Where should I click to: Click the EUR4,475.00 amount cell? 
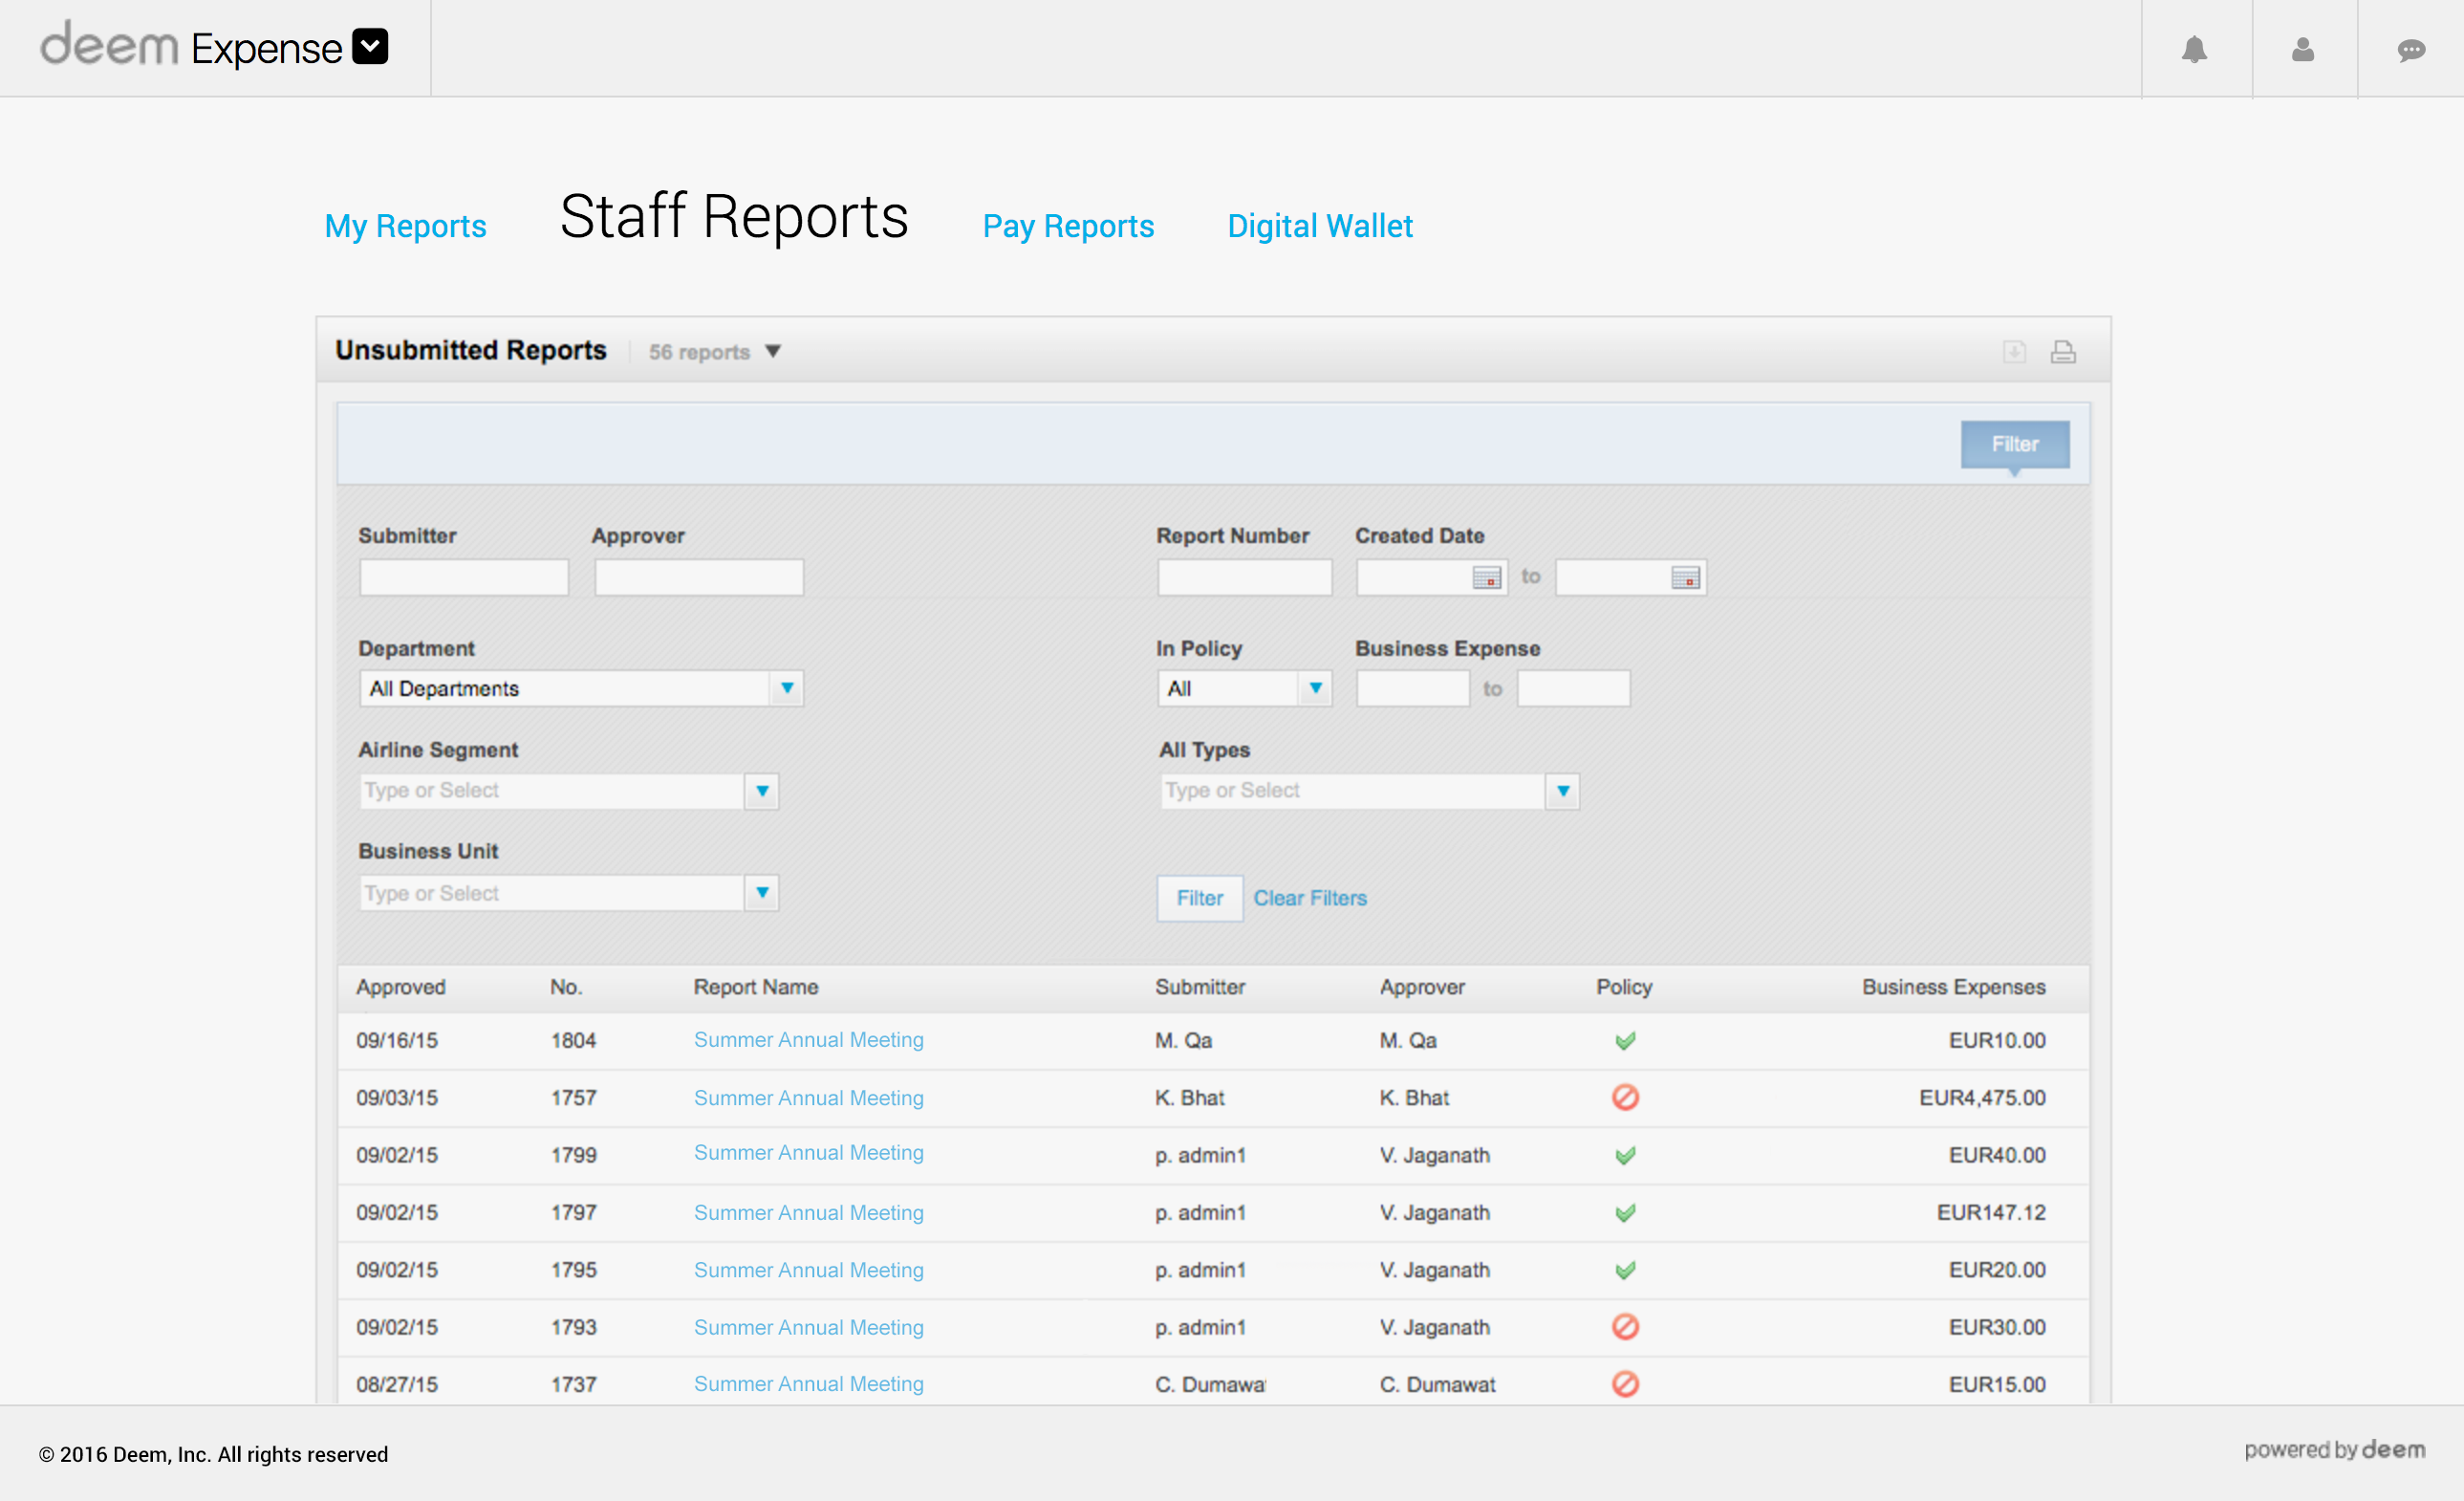click(x=1982, y=1098)
